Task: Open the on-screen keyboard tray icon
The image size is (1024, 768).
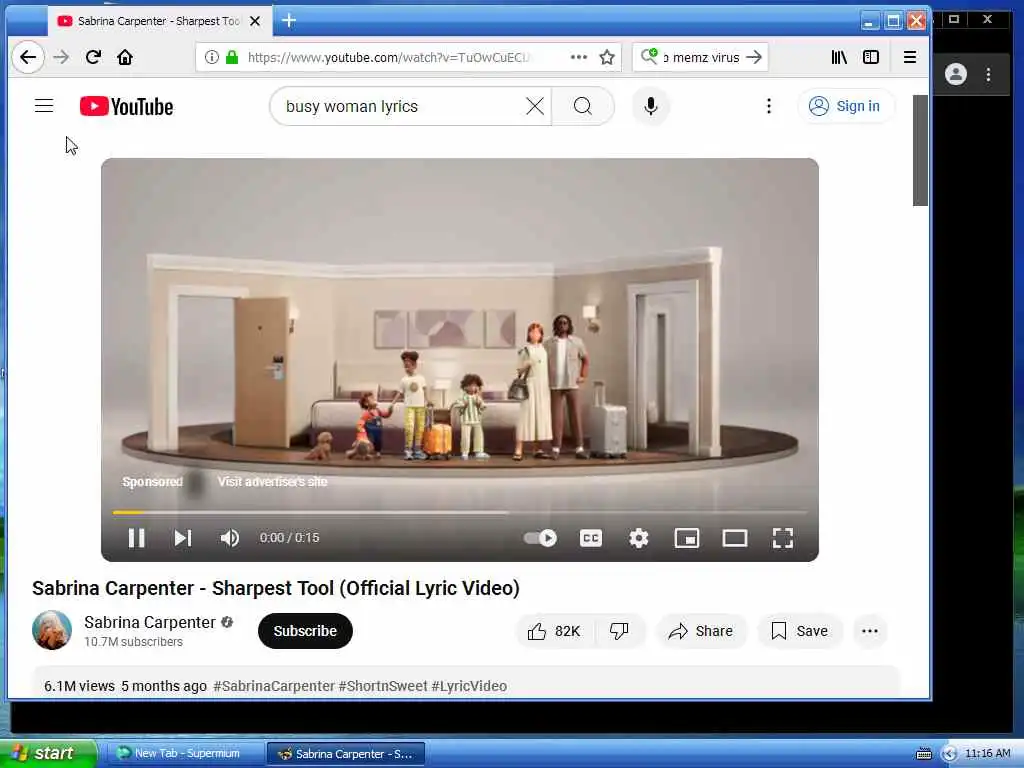Action: (x=924, y=754)
